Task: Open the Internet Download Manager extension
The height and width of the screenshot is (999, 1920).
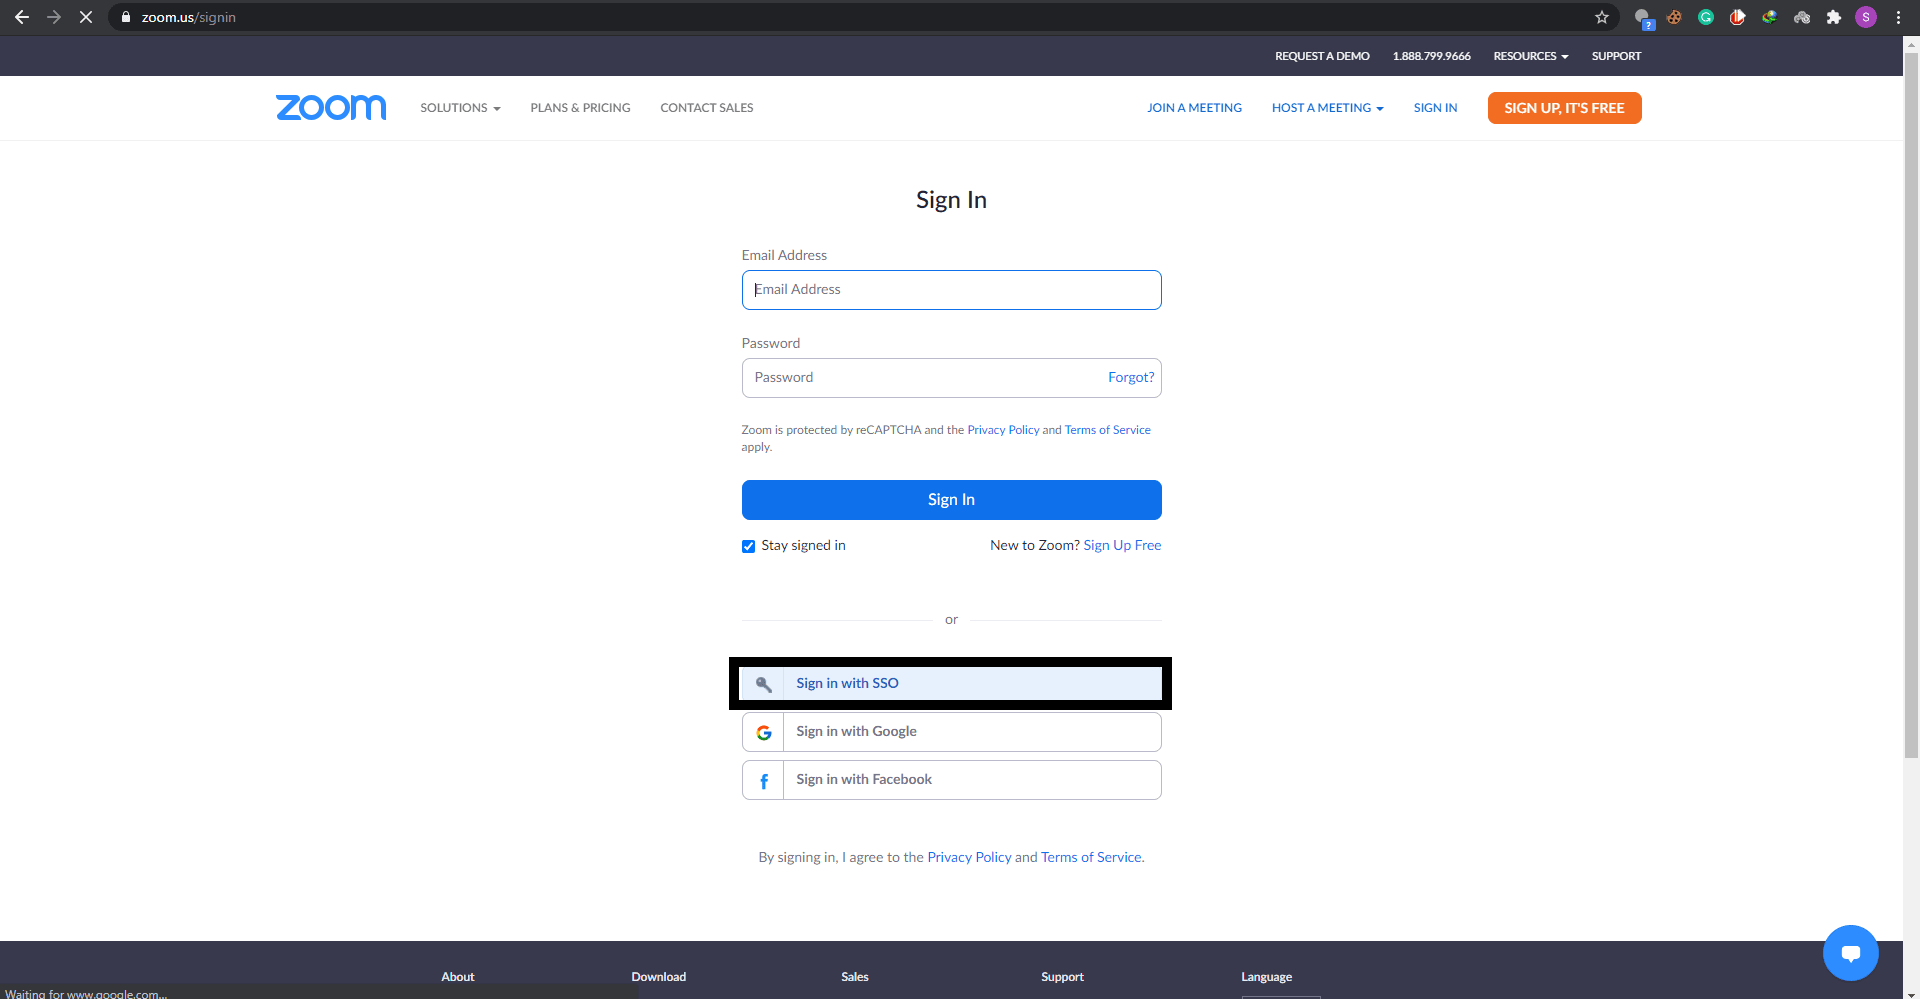Action: click(x=1770, y=17)
